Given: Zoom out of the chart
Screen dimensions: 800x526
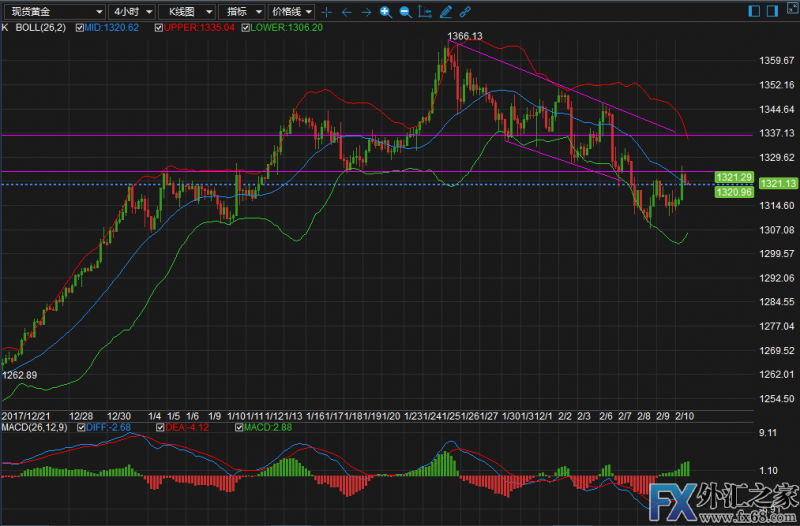Looking at the screenshot, I should coord(405,12).
